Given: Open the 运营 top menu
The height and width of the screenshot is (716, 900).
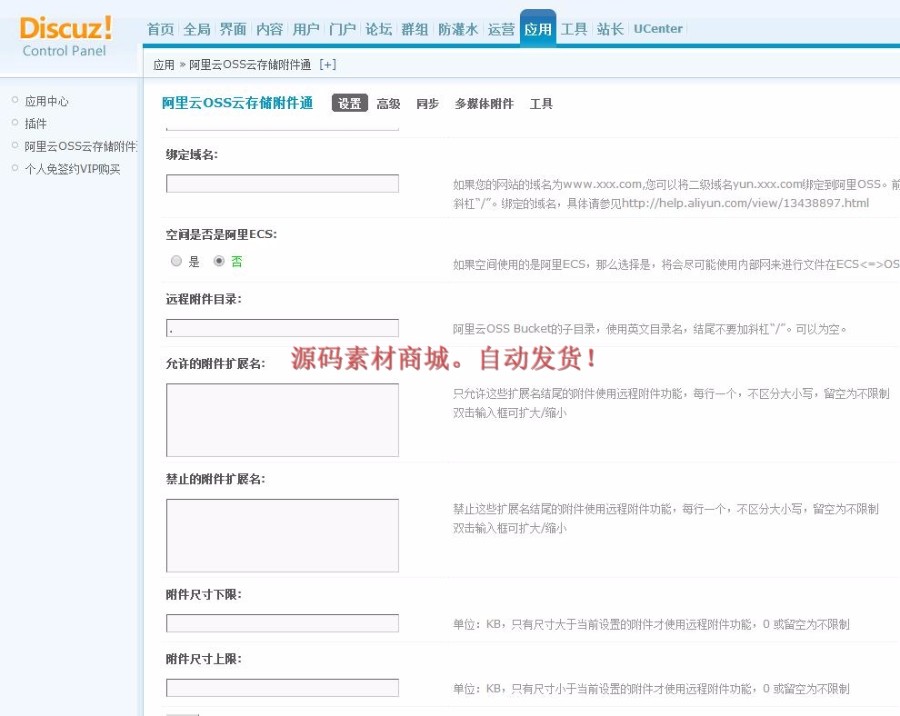Looking at the screenshot, I should tap(501, 29).
